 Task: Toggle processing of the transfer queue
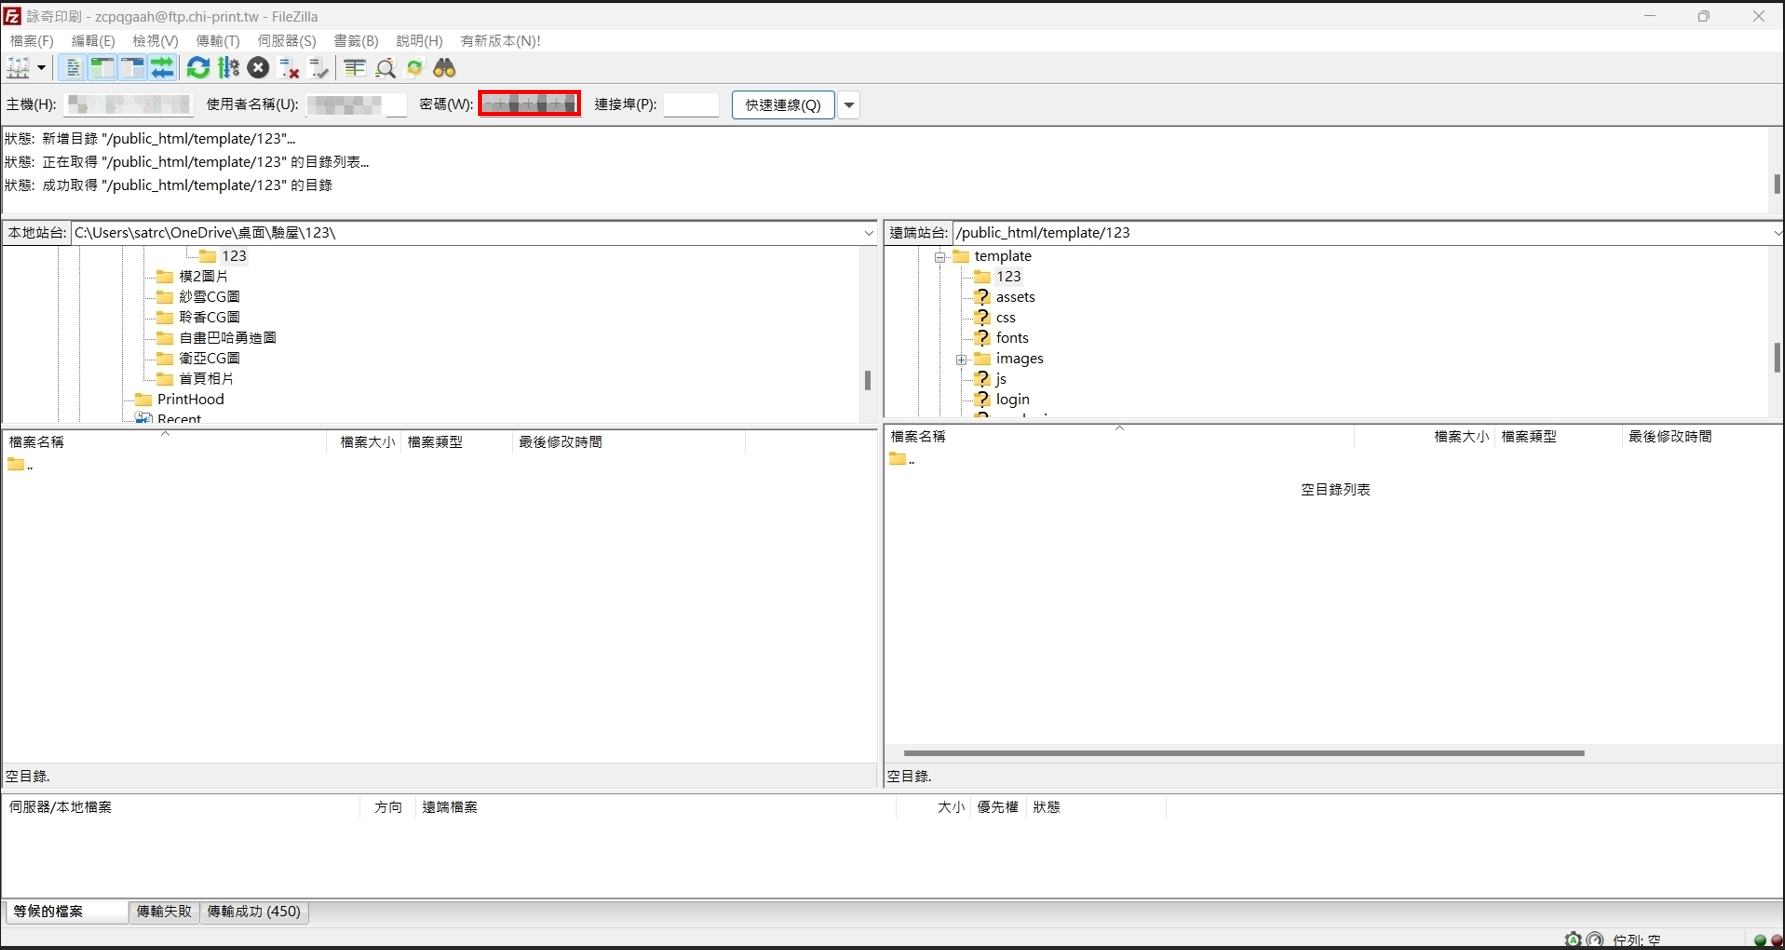click(x=229, y=68)
